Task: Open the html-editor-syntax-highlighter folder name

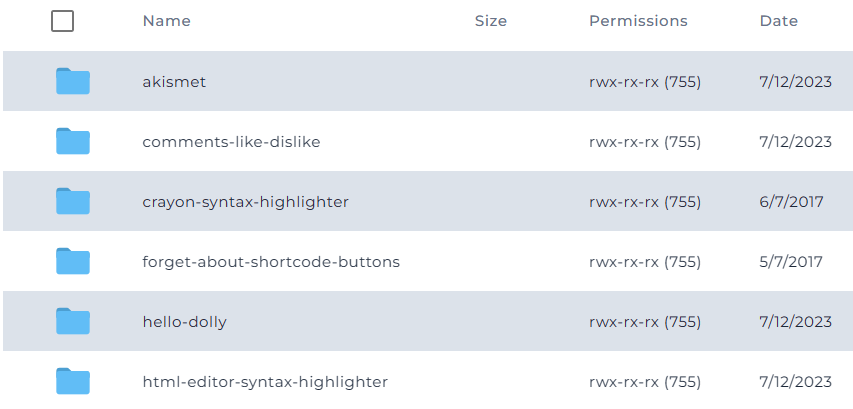Action: 265,382
